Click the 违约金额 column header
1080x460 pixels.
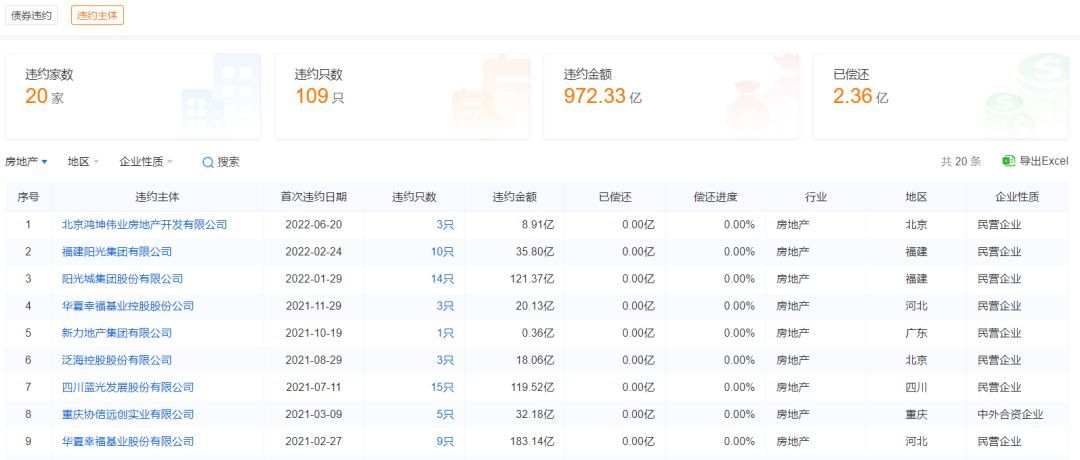pos(515,197)
